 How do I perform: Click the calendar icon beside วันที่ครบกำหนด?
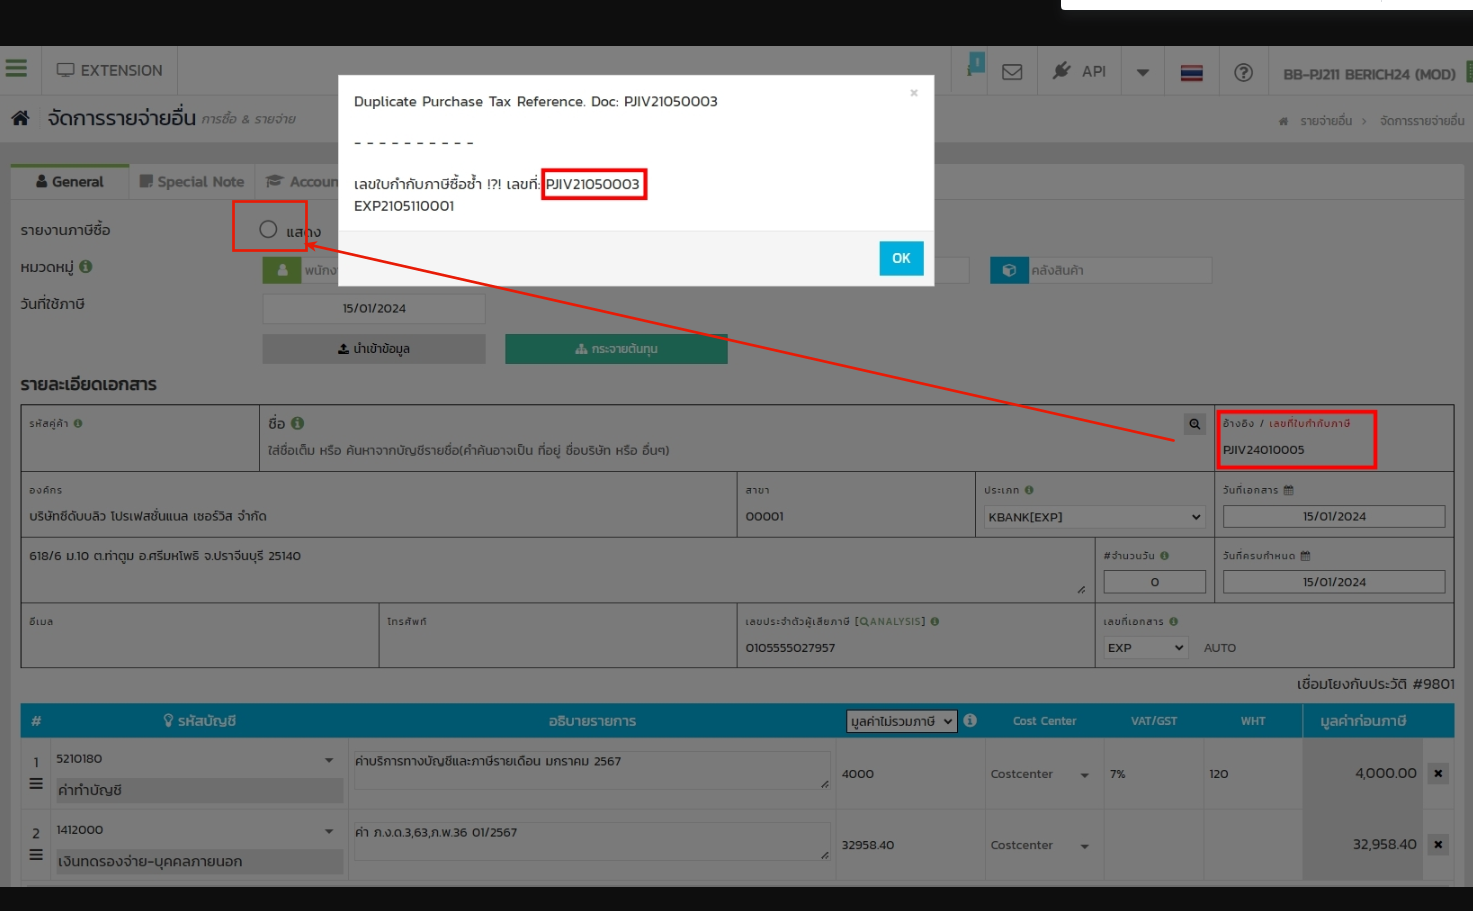pos(1305,555)
